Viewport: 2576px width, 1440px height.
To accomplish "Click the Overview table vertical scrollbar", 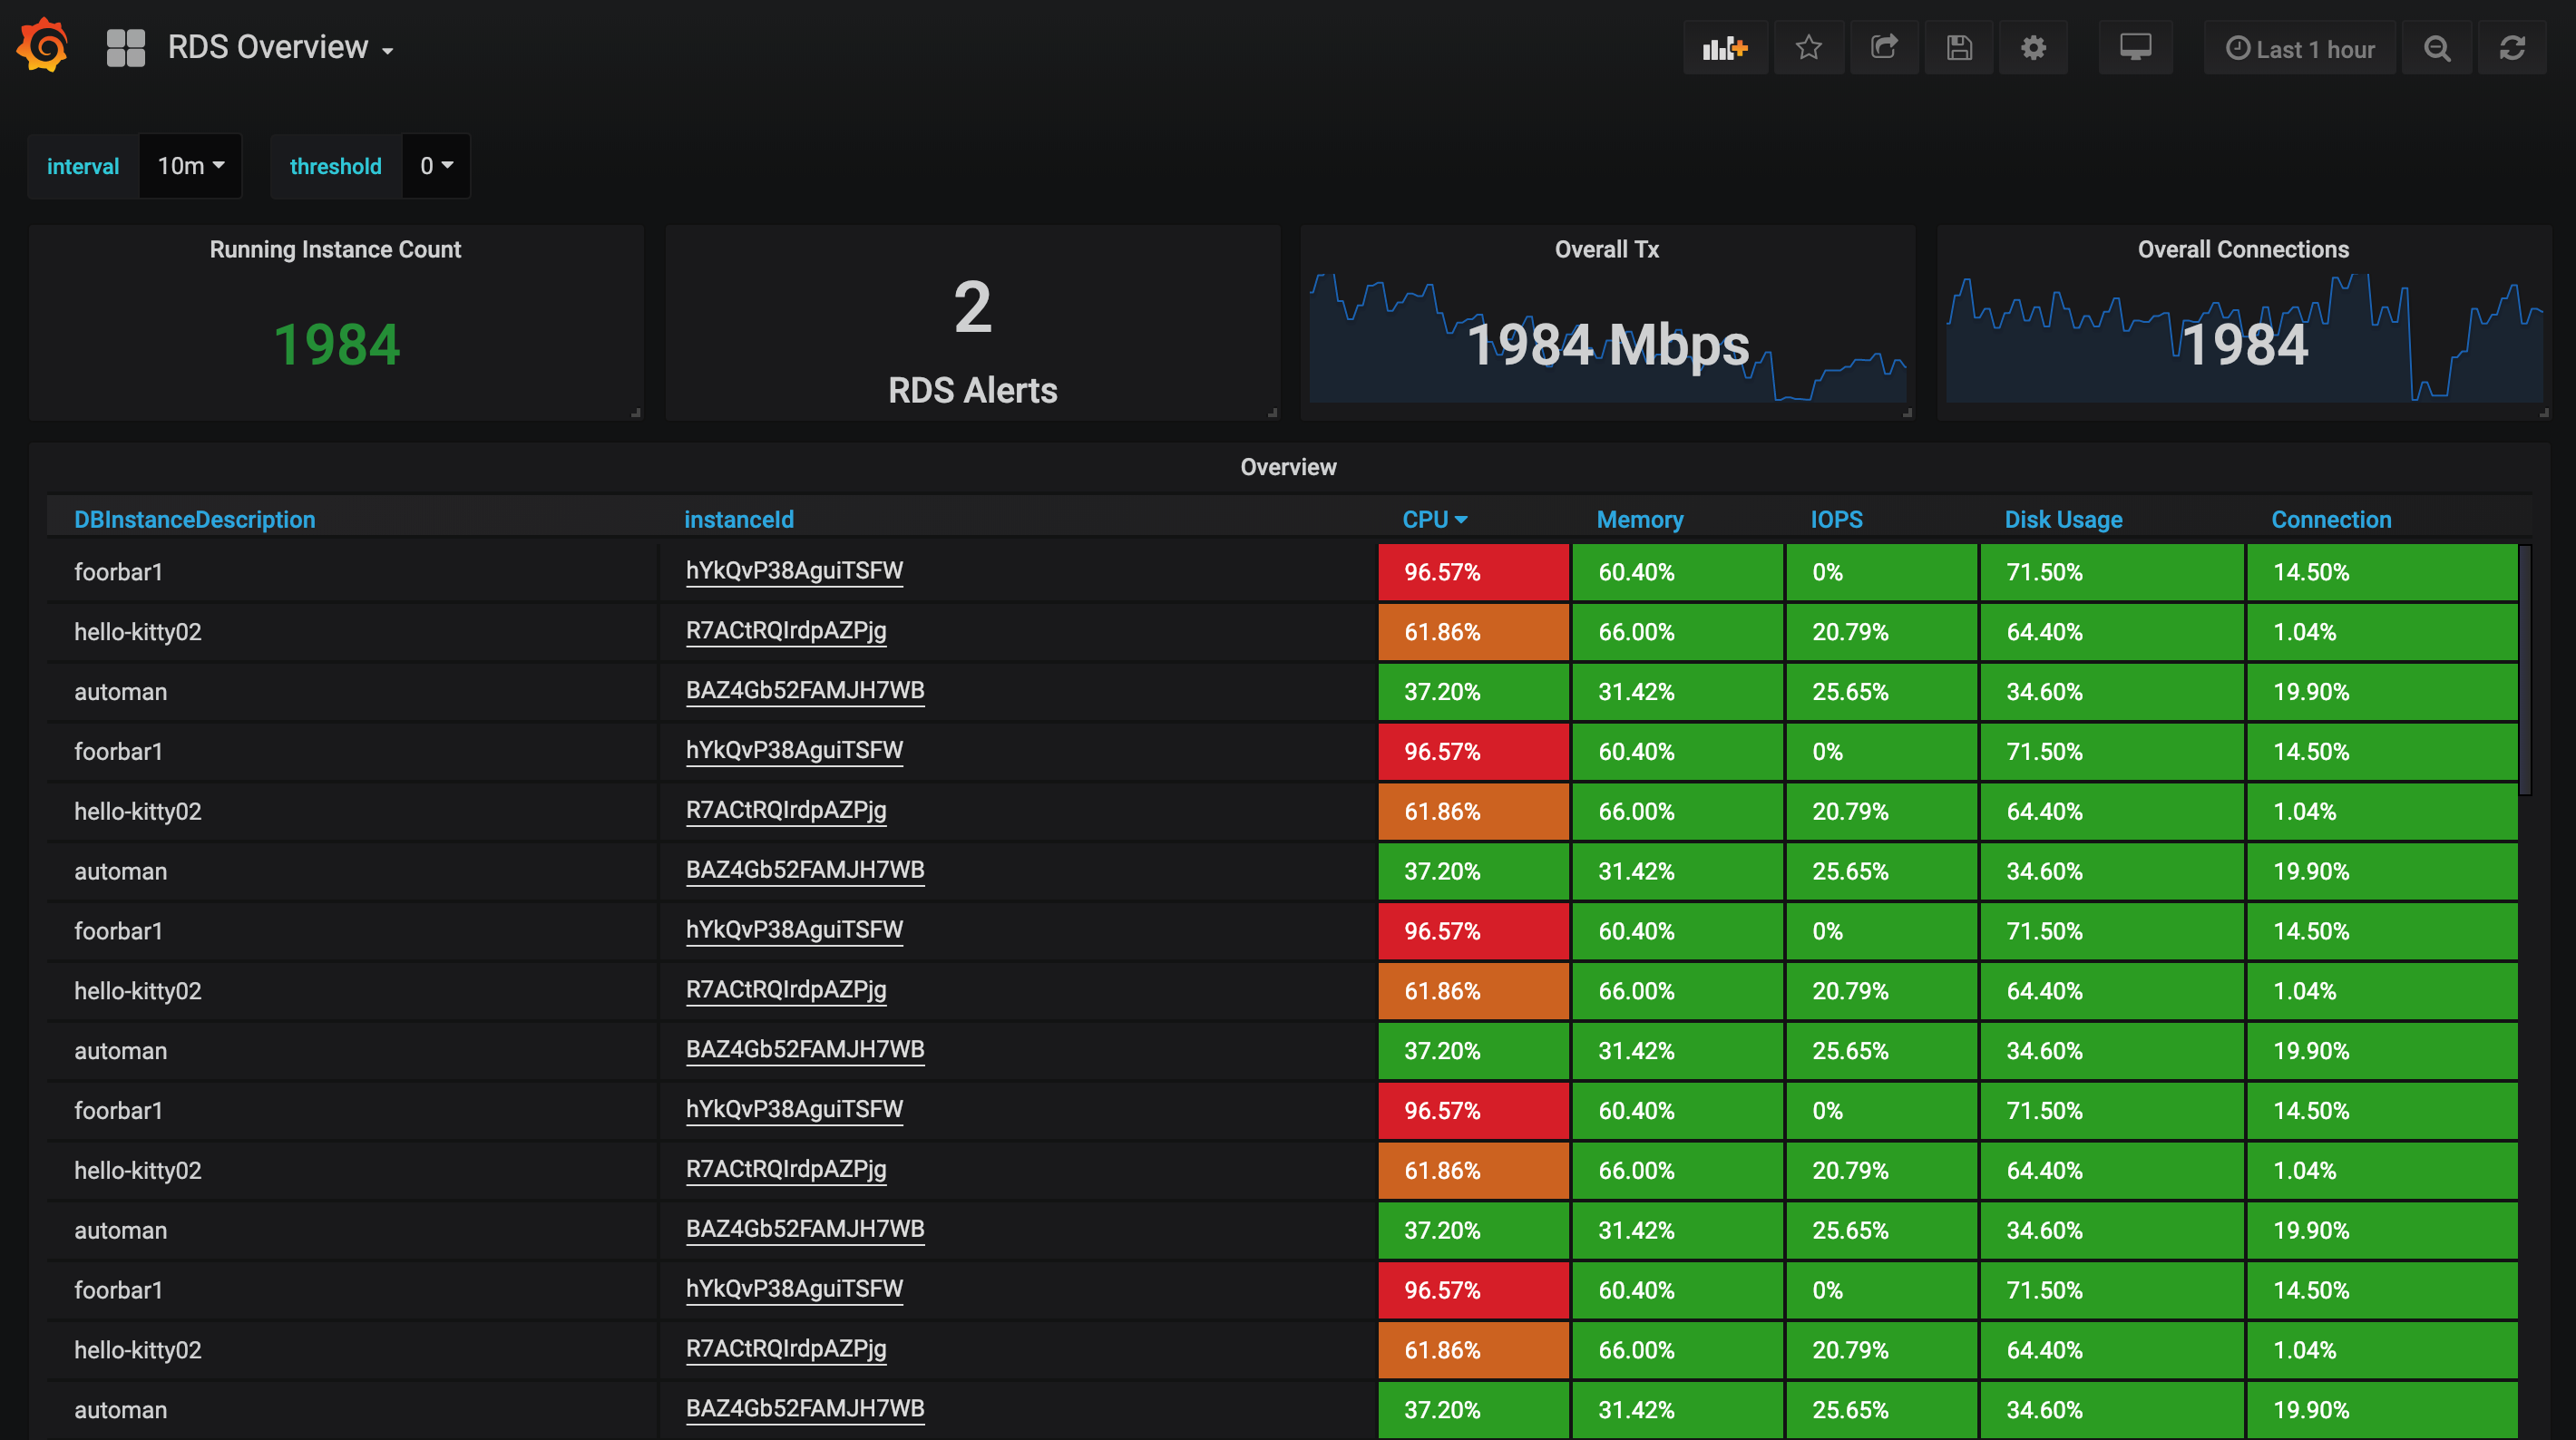I will click(2524, 669).
